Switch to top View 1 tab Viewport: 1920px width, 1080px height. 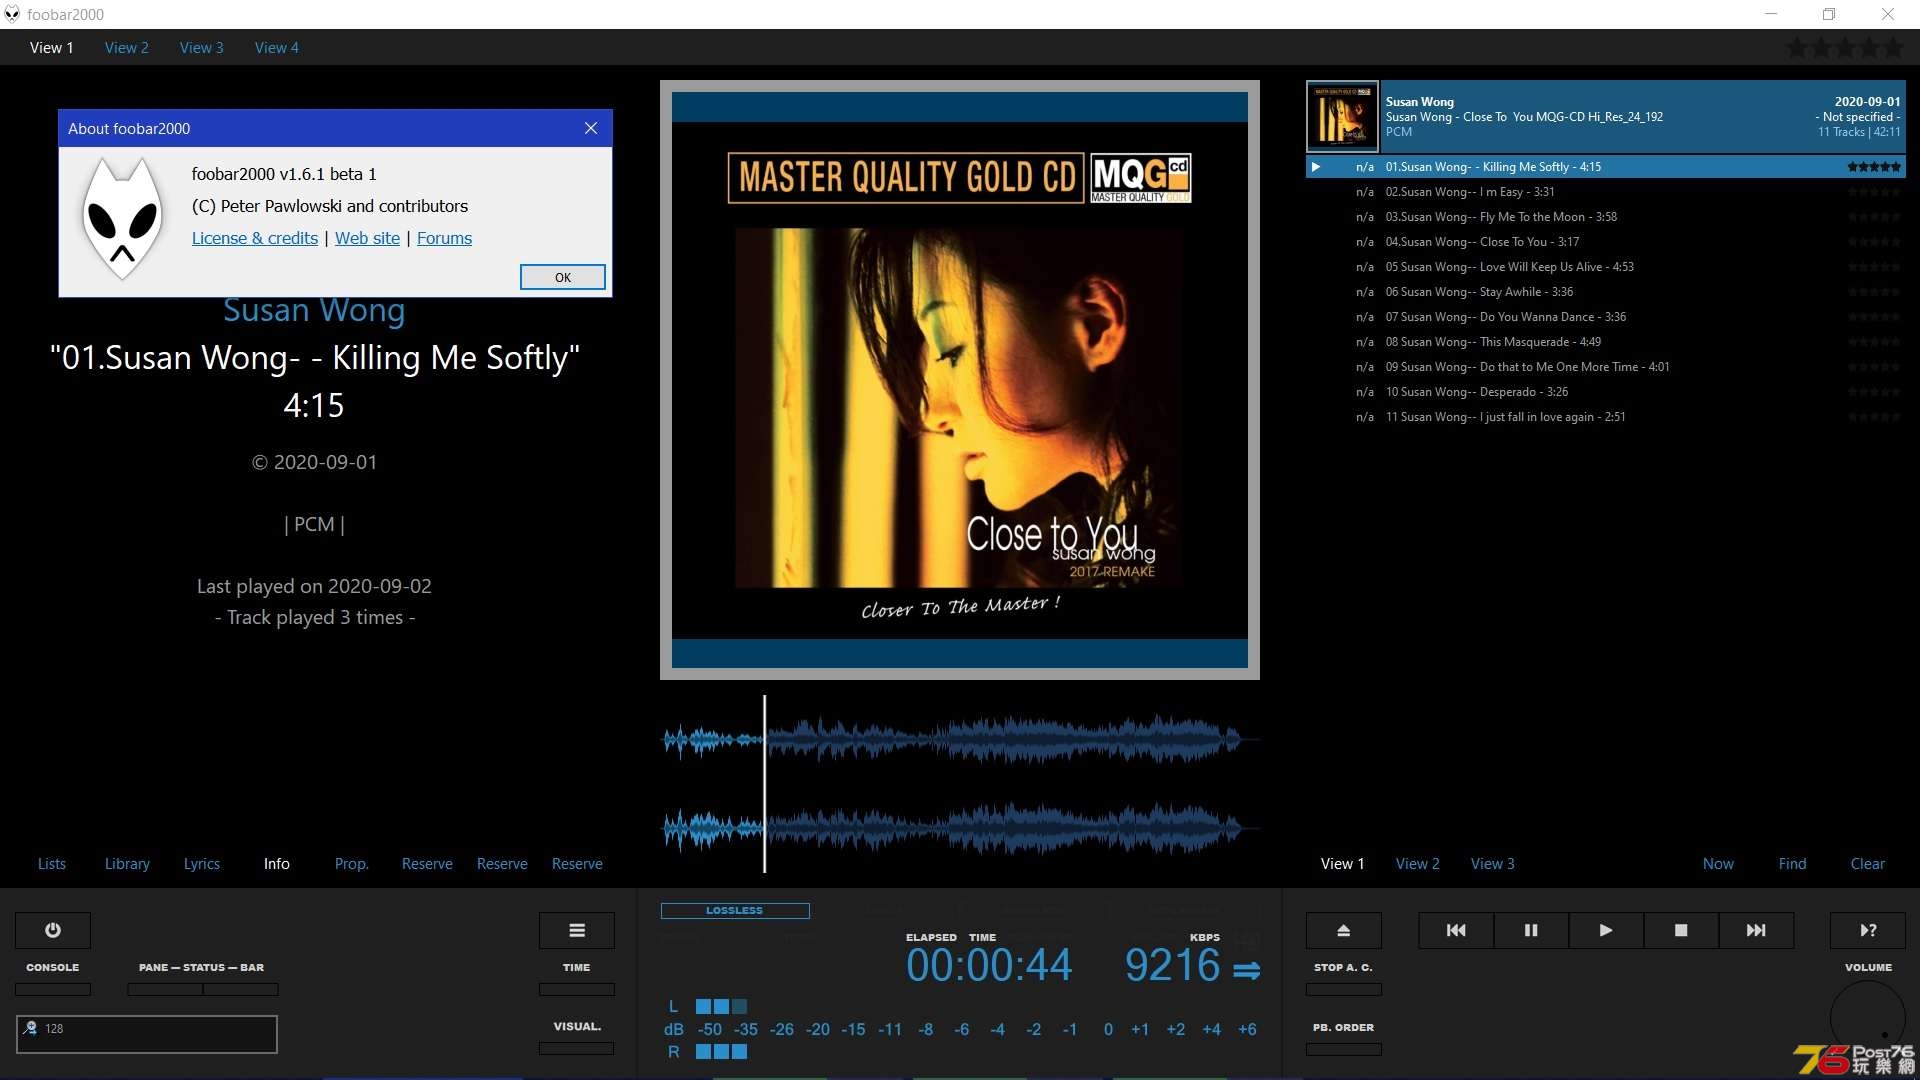click(x=52, y=48)
